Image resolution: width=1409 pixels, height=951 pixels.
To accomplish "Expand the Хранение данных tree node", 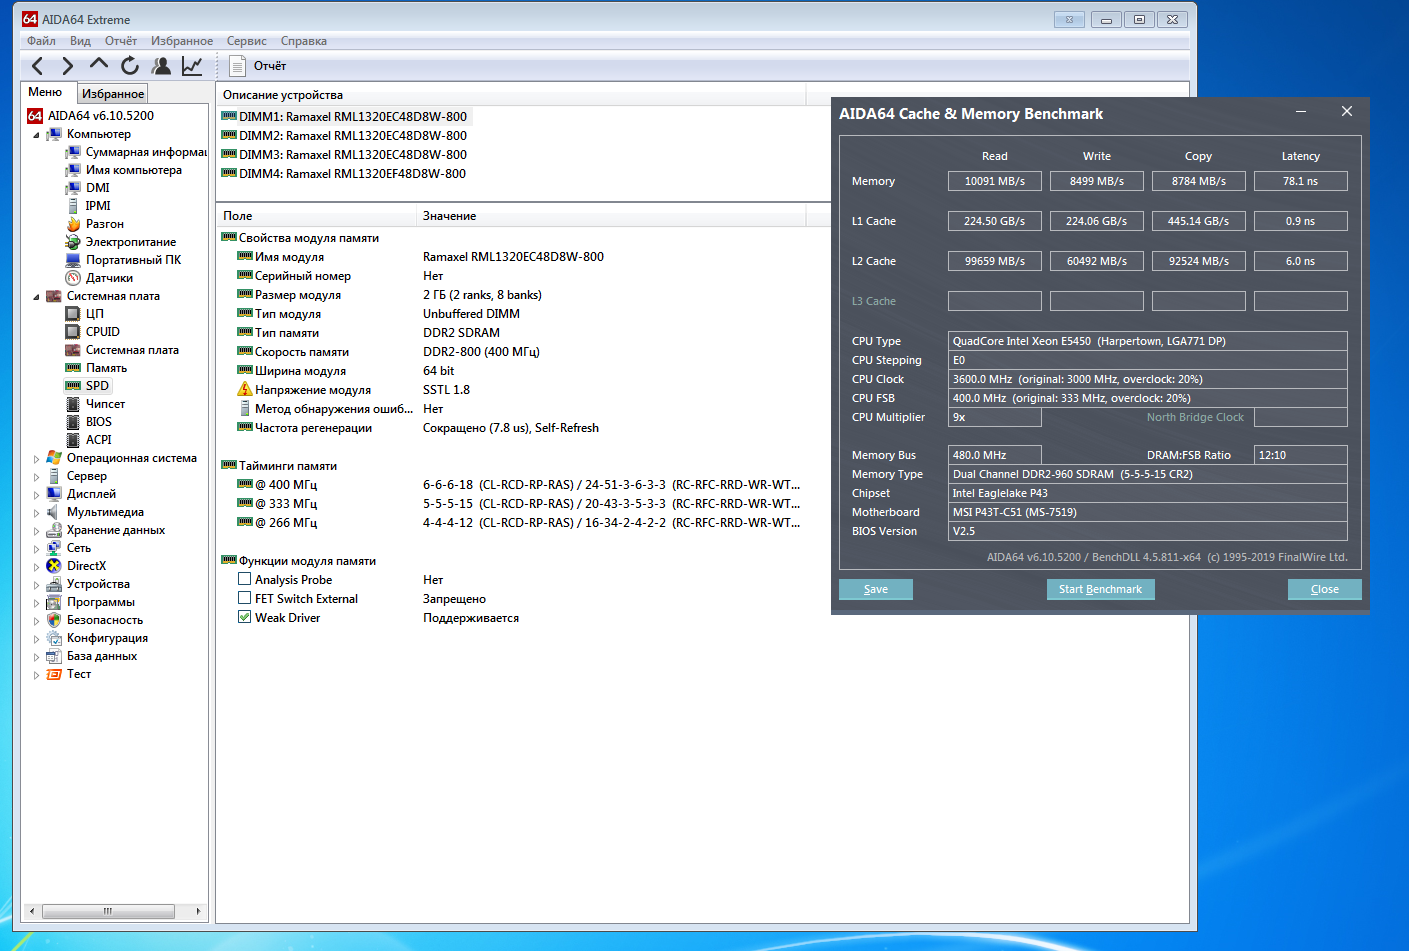I will pos(37,531).
